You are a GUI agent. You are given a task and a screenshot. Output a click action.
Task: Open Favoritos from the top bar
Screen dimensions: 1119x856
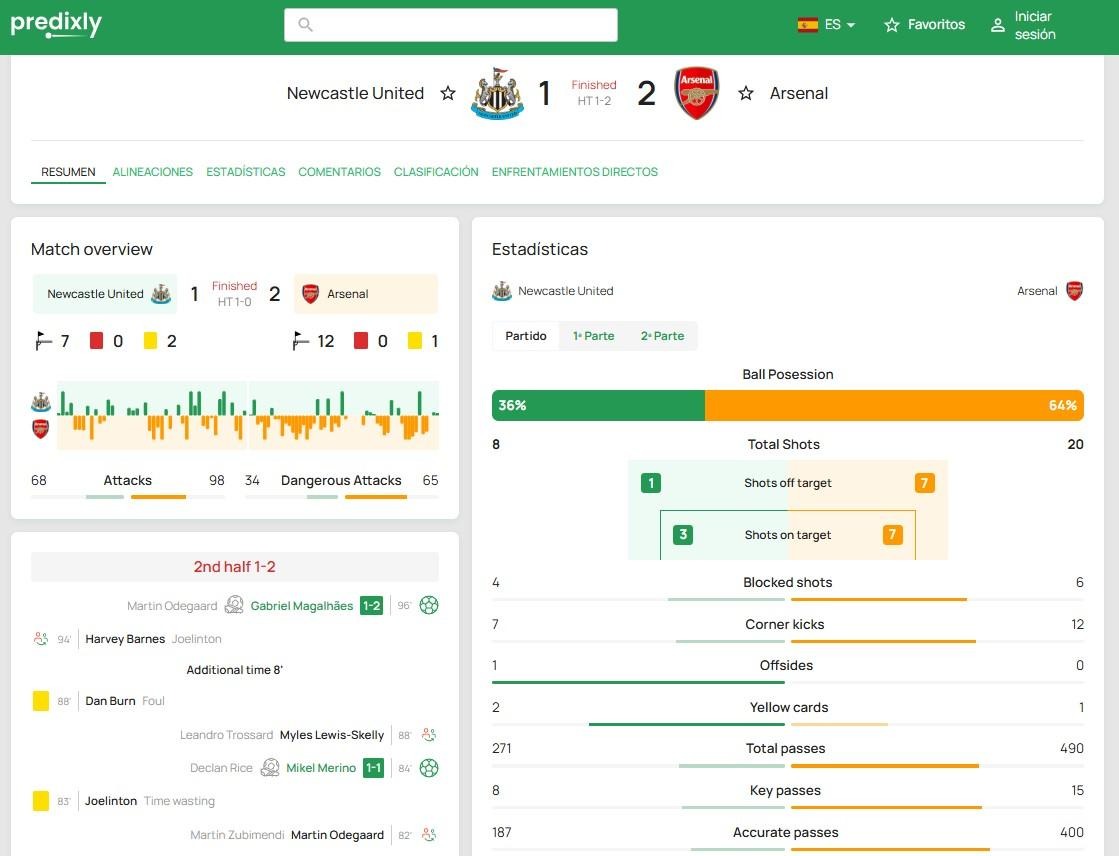(925, 25)
